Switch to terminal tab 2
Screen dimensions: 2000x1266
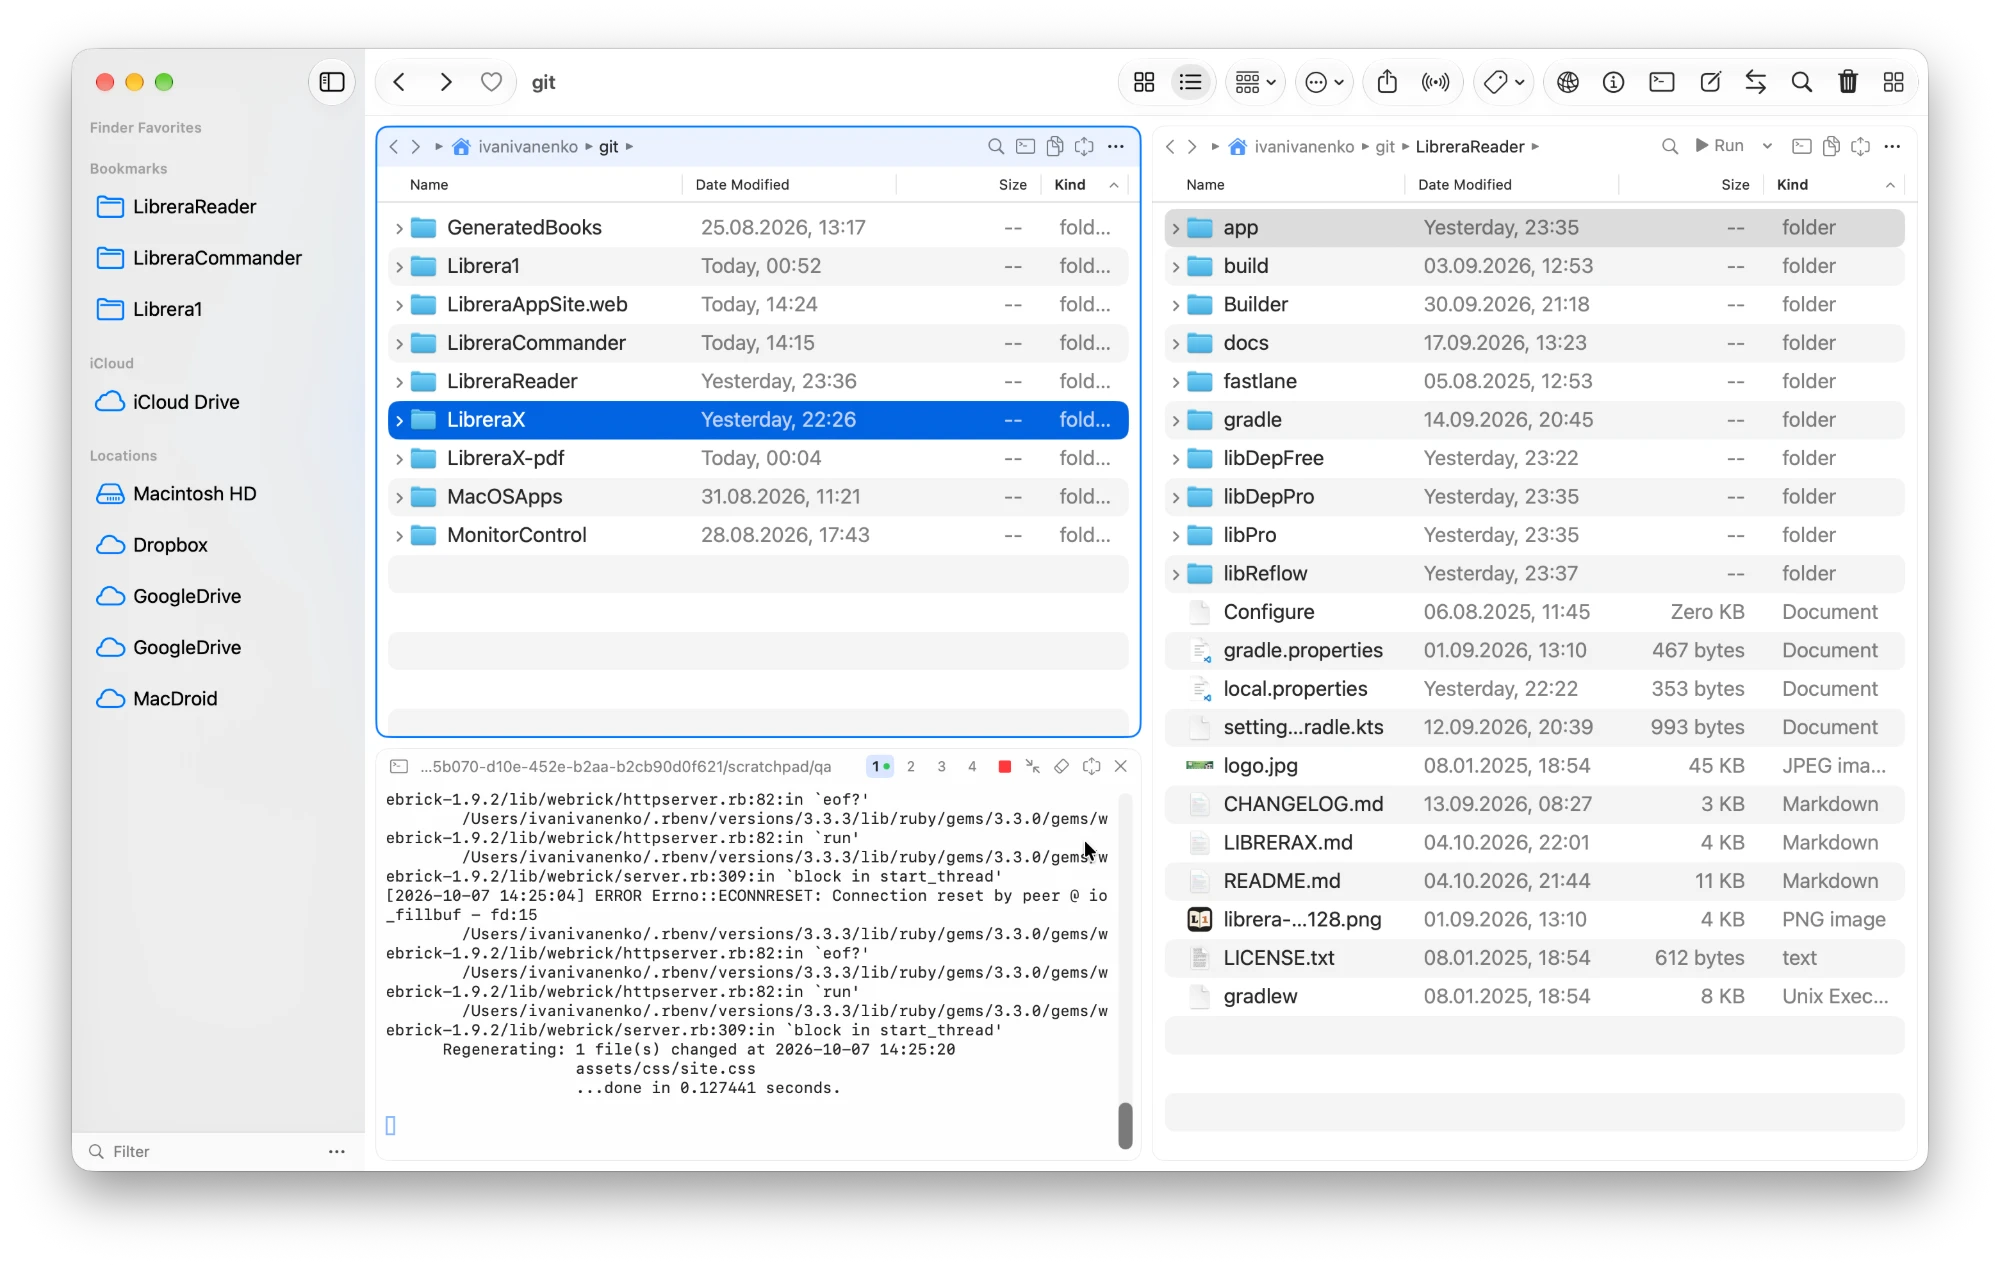910,766
